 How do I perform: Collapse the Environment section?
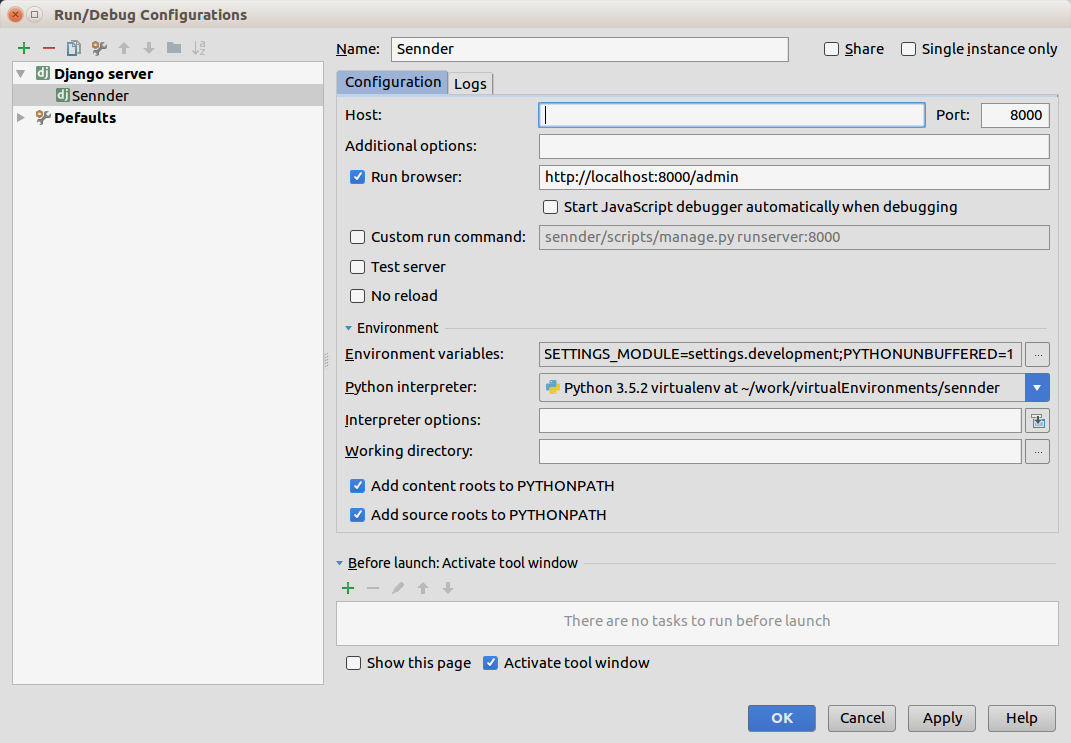(x=349, y=328)
